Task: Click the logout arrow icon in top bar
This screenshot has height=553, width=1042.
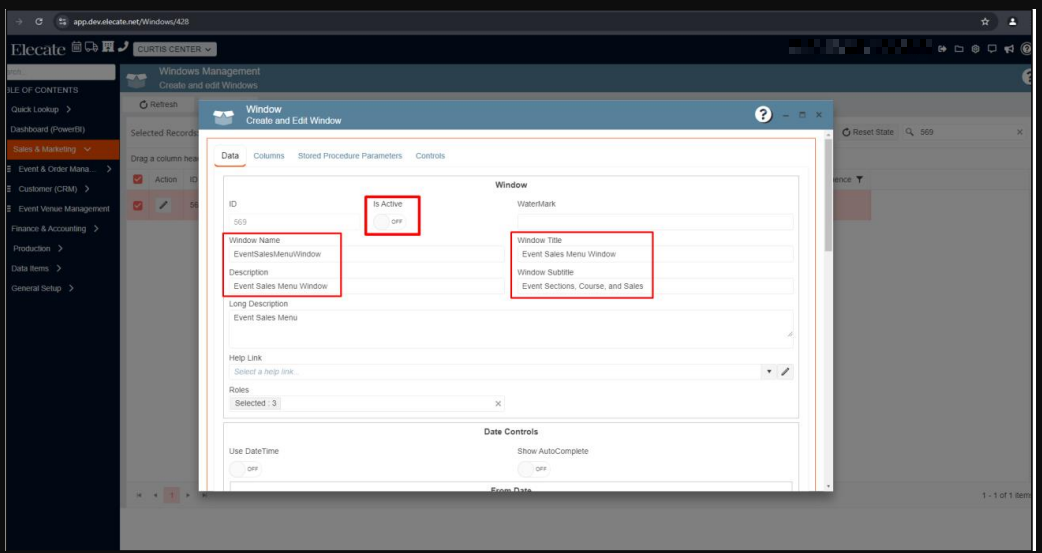Action: pyautogui.click(x=942, y=48)
